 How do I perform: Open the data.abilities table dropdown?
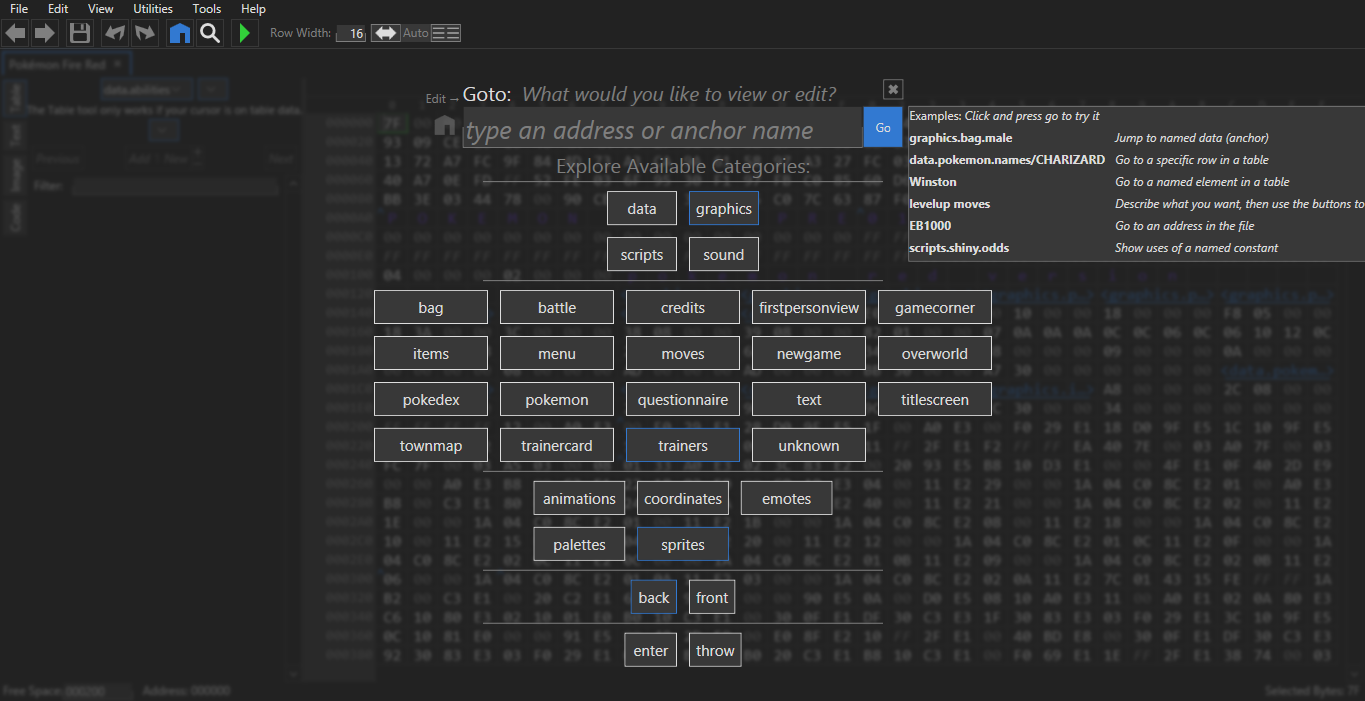click(x=146, y=89)
